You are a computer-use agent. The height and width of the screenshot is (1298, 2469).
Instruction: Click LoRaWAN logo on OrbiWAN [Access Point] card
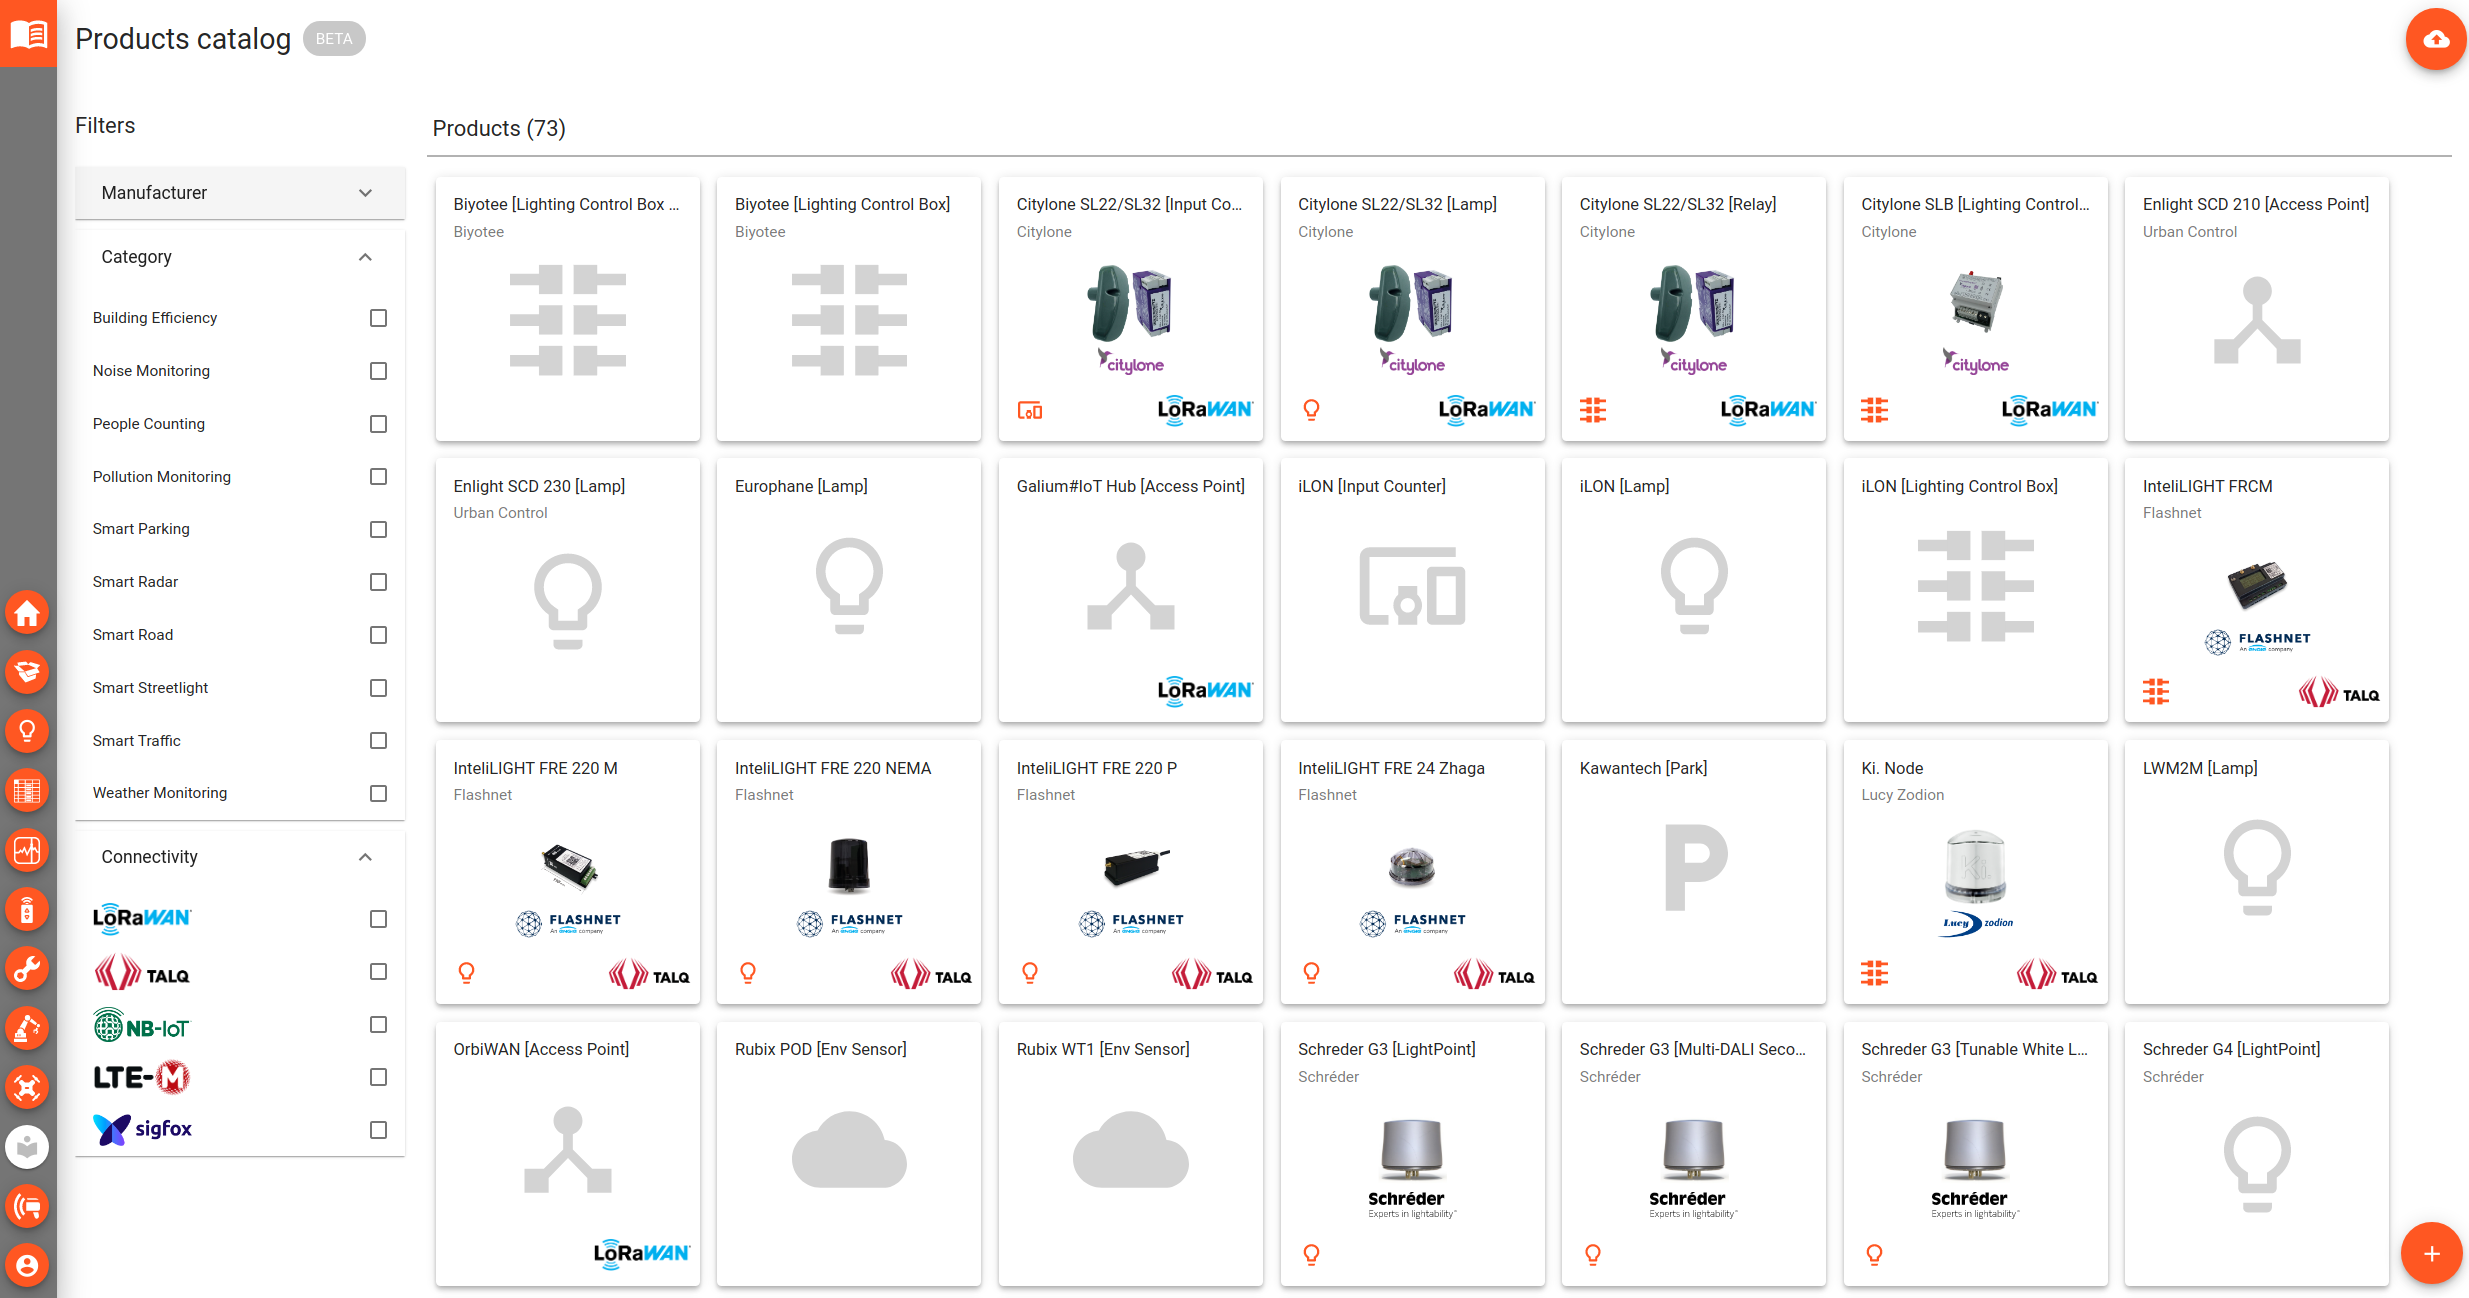click(641, 1254)
